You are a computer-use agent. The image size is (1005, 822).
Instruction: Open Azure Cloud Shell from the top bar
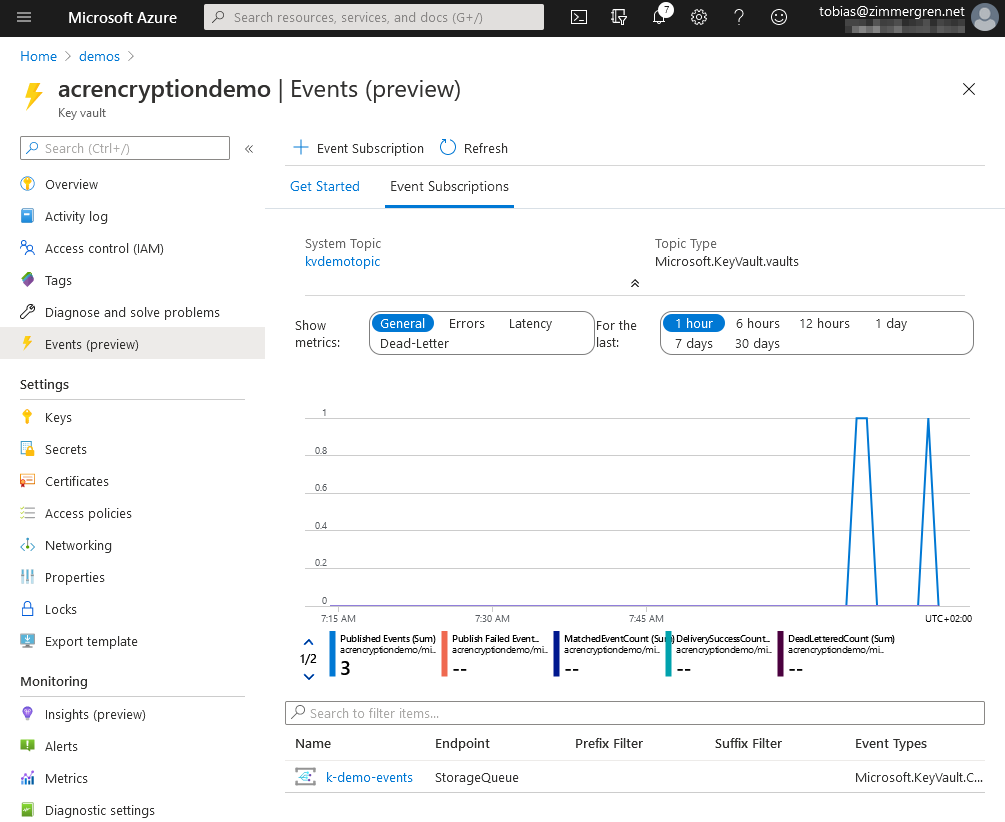(578, 17)
